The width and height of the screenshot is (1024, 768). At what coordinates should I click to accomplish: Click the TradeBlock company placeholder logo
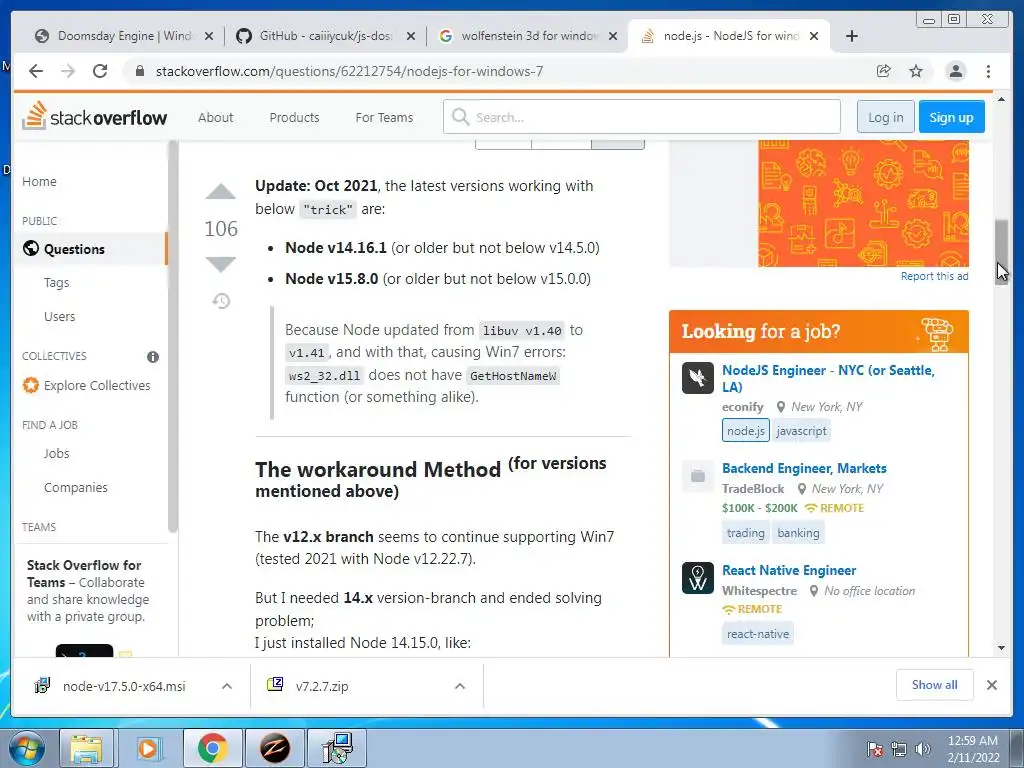697,476
